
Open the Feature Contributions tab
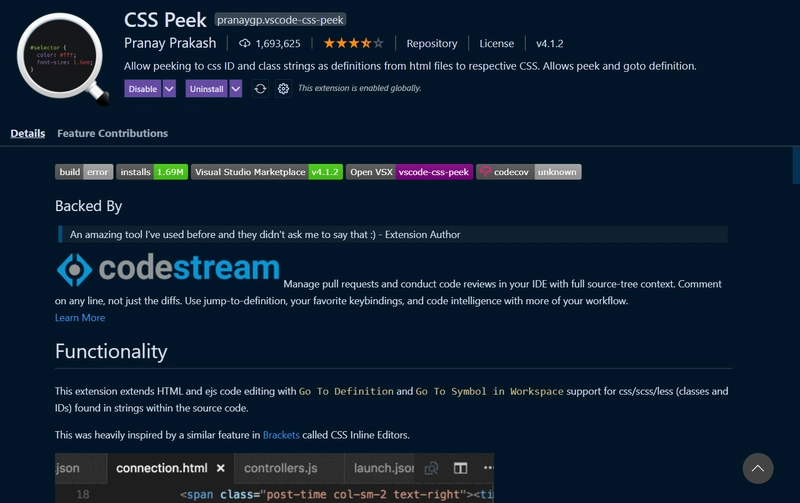coord(112,133)
